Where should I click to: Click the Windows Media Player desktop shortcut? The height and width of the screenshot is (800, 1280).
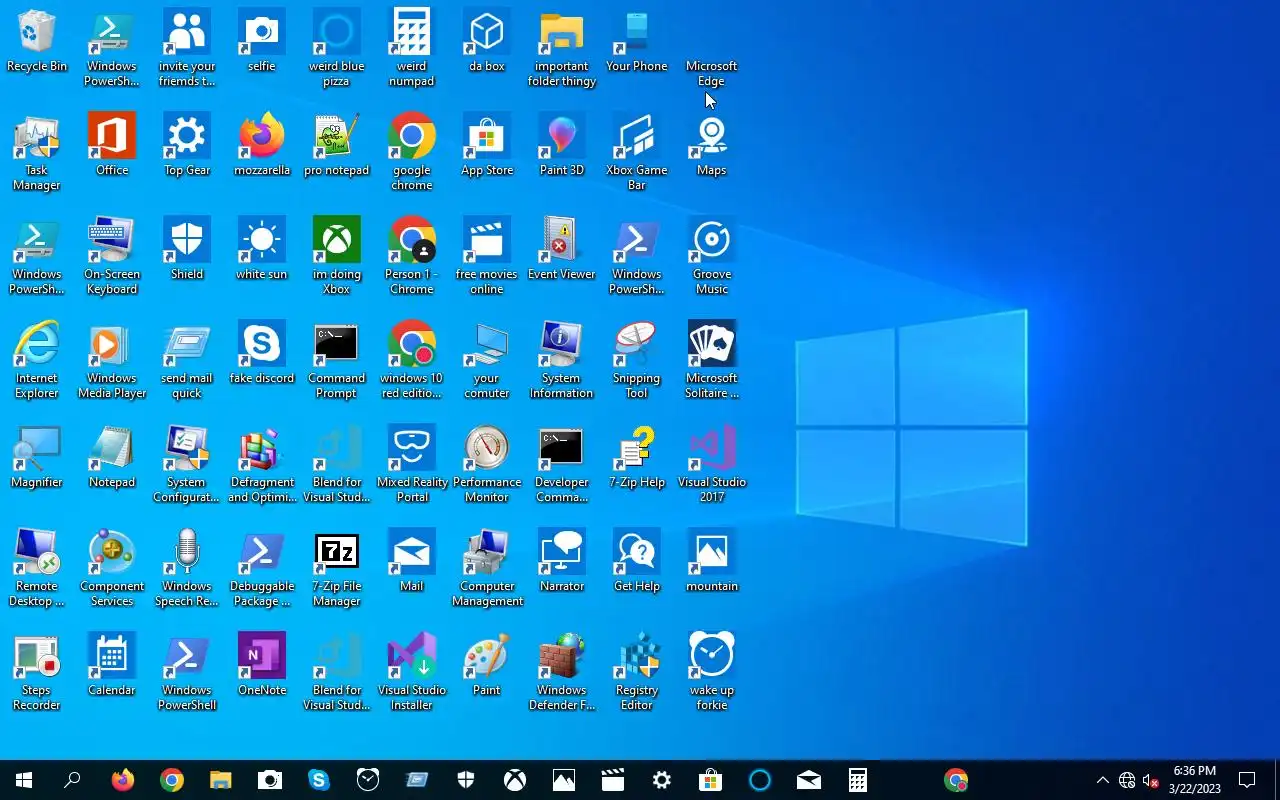tap(112, 359)
